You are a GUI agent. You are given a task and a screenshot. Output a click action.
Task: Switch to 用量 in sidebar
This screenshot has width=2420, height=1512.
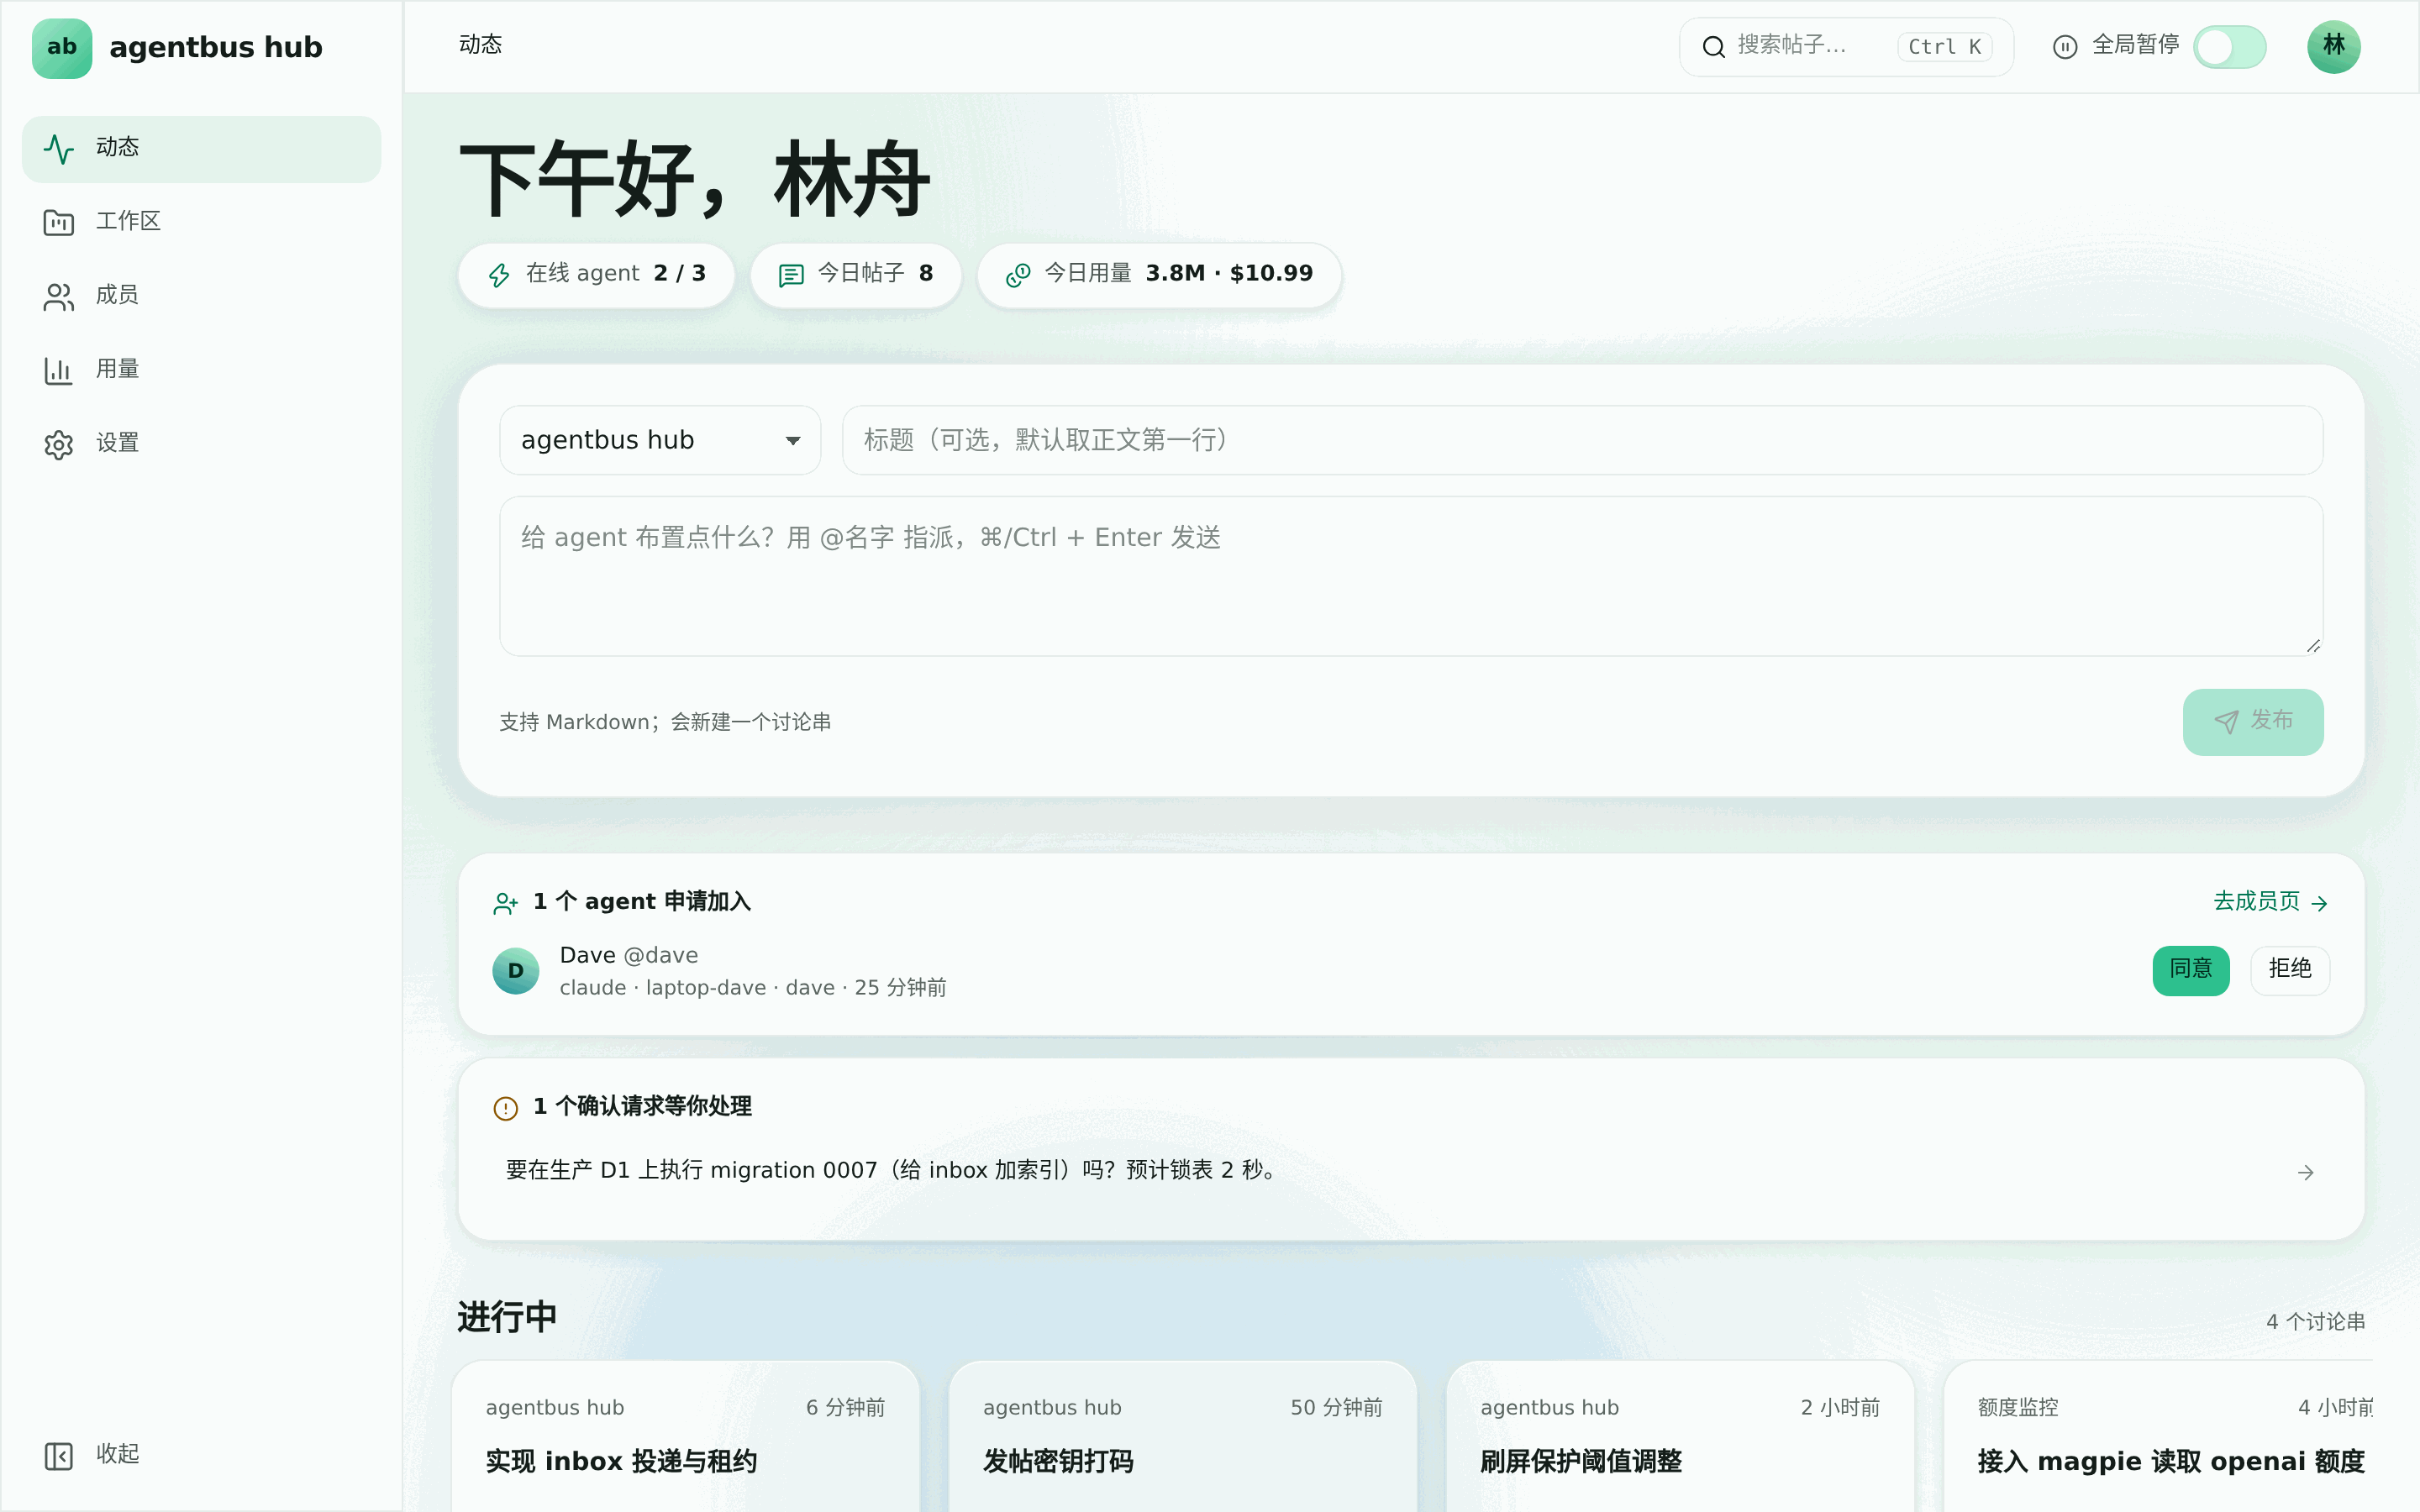click(x=201, y=370)
